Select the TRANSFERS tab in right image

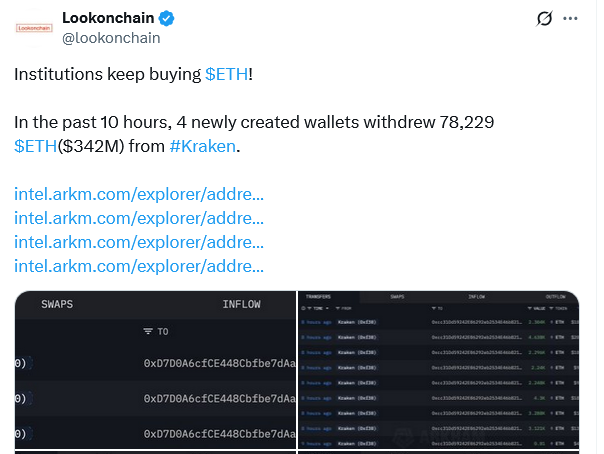pos(318,297)
